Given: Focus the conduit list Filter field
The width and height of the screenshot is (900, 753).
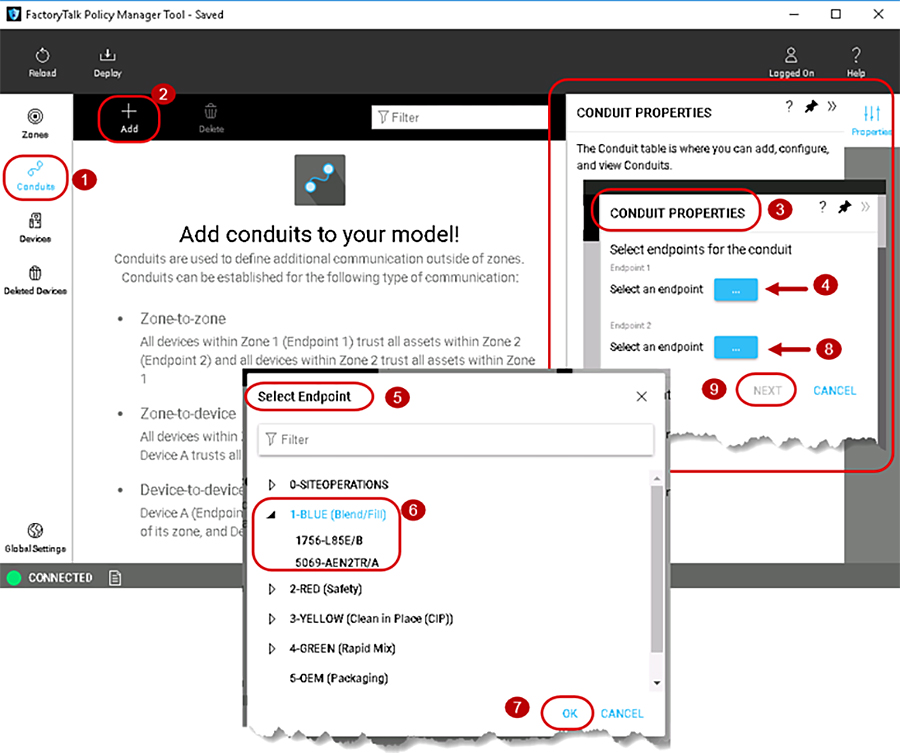Looking at the screenshot, I should point(460,117).
